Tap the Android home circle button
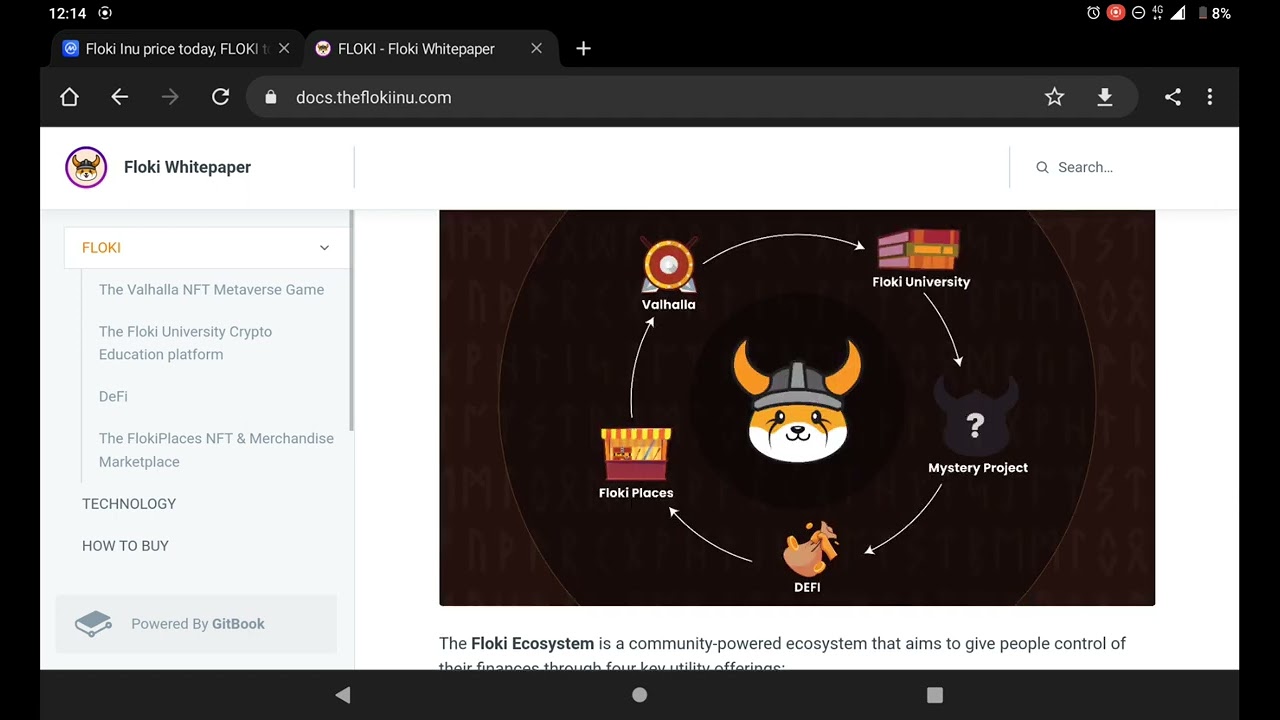Screen dimensions: 1280x720 (x=640, y=695)
